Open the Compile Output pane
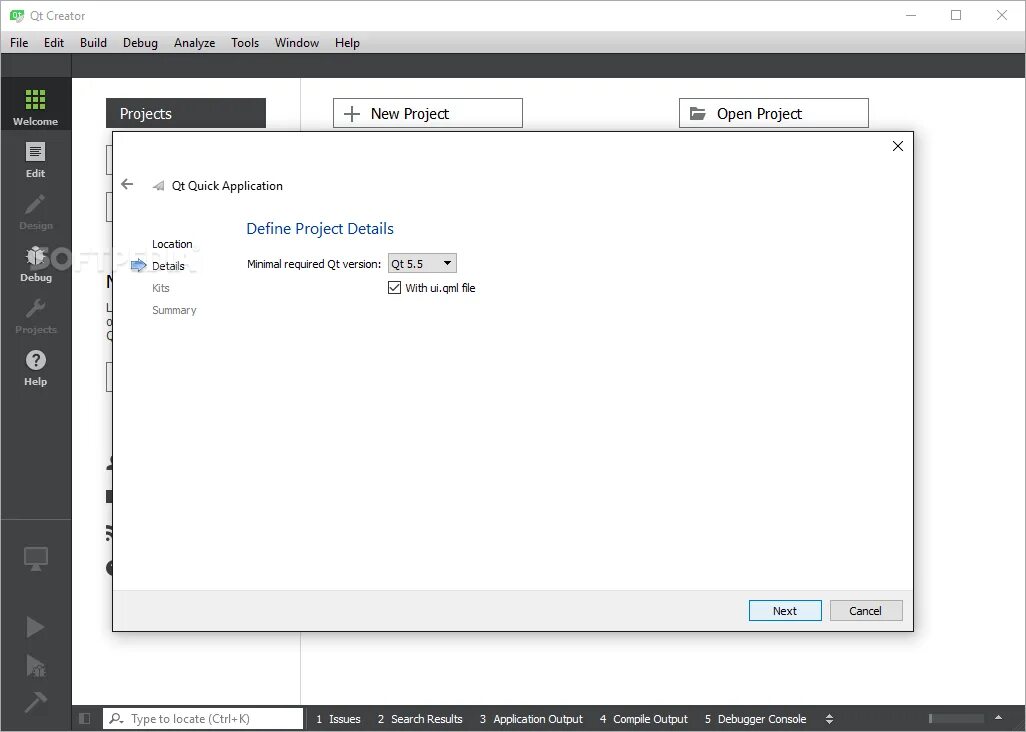The width and height of the screenshot is (1026, 732). pyautogui.click(x=644, y=718)
